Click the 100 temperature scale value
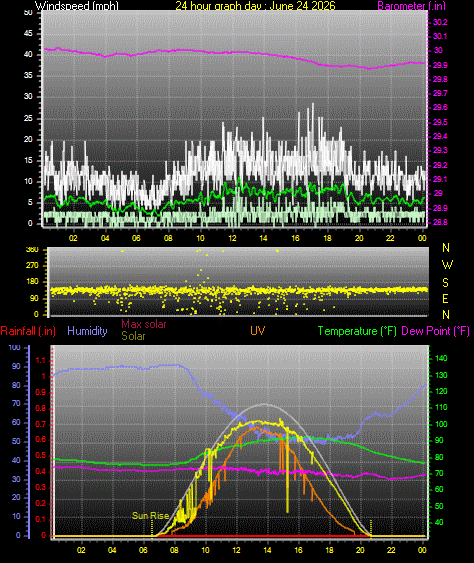Viewport: 474px width, 563px height. tap(441, 424)
